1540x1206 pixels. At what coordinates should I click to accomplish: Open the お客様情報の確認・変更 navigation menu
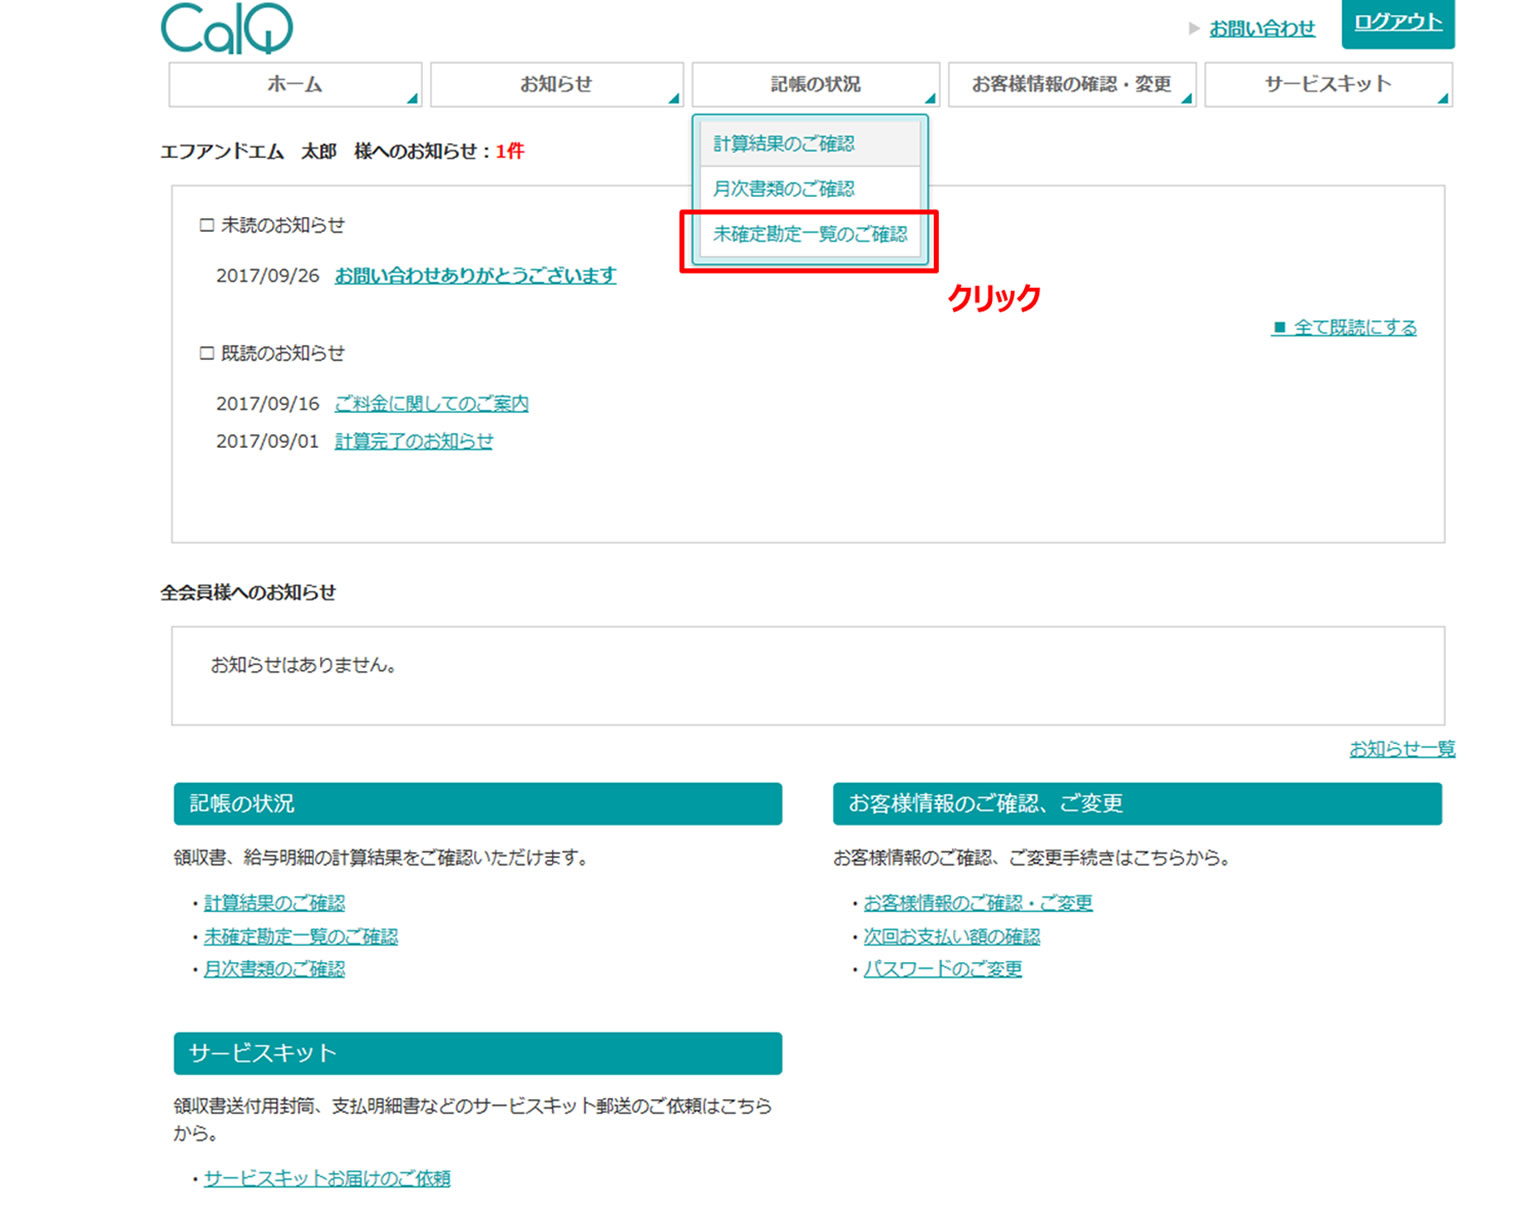pyautogui.click(x=1072, y=84)
